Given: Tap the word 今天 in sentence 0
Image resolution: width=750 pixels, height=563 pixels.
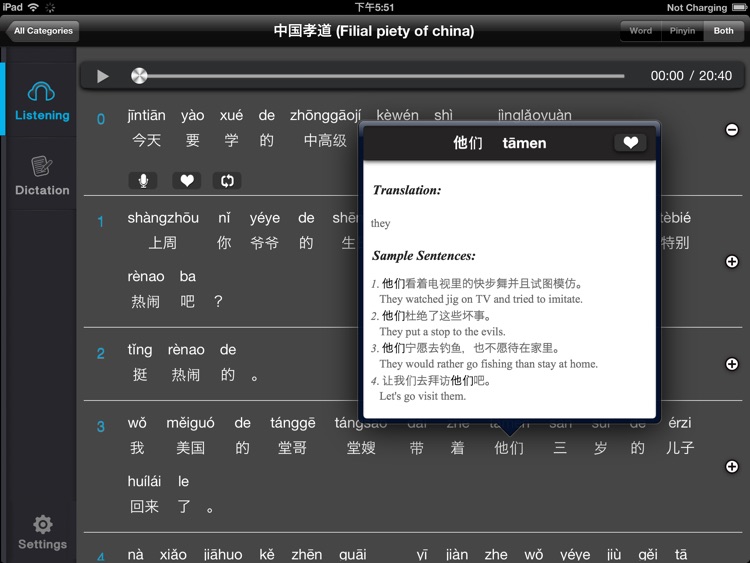Looking at the screenshot, I should tap(146, 140).
